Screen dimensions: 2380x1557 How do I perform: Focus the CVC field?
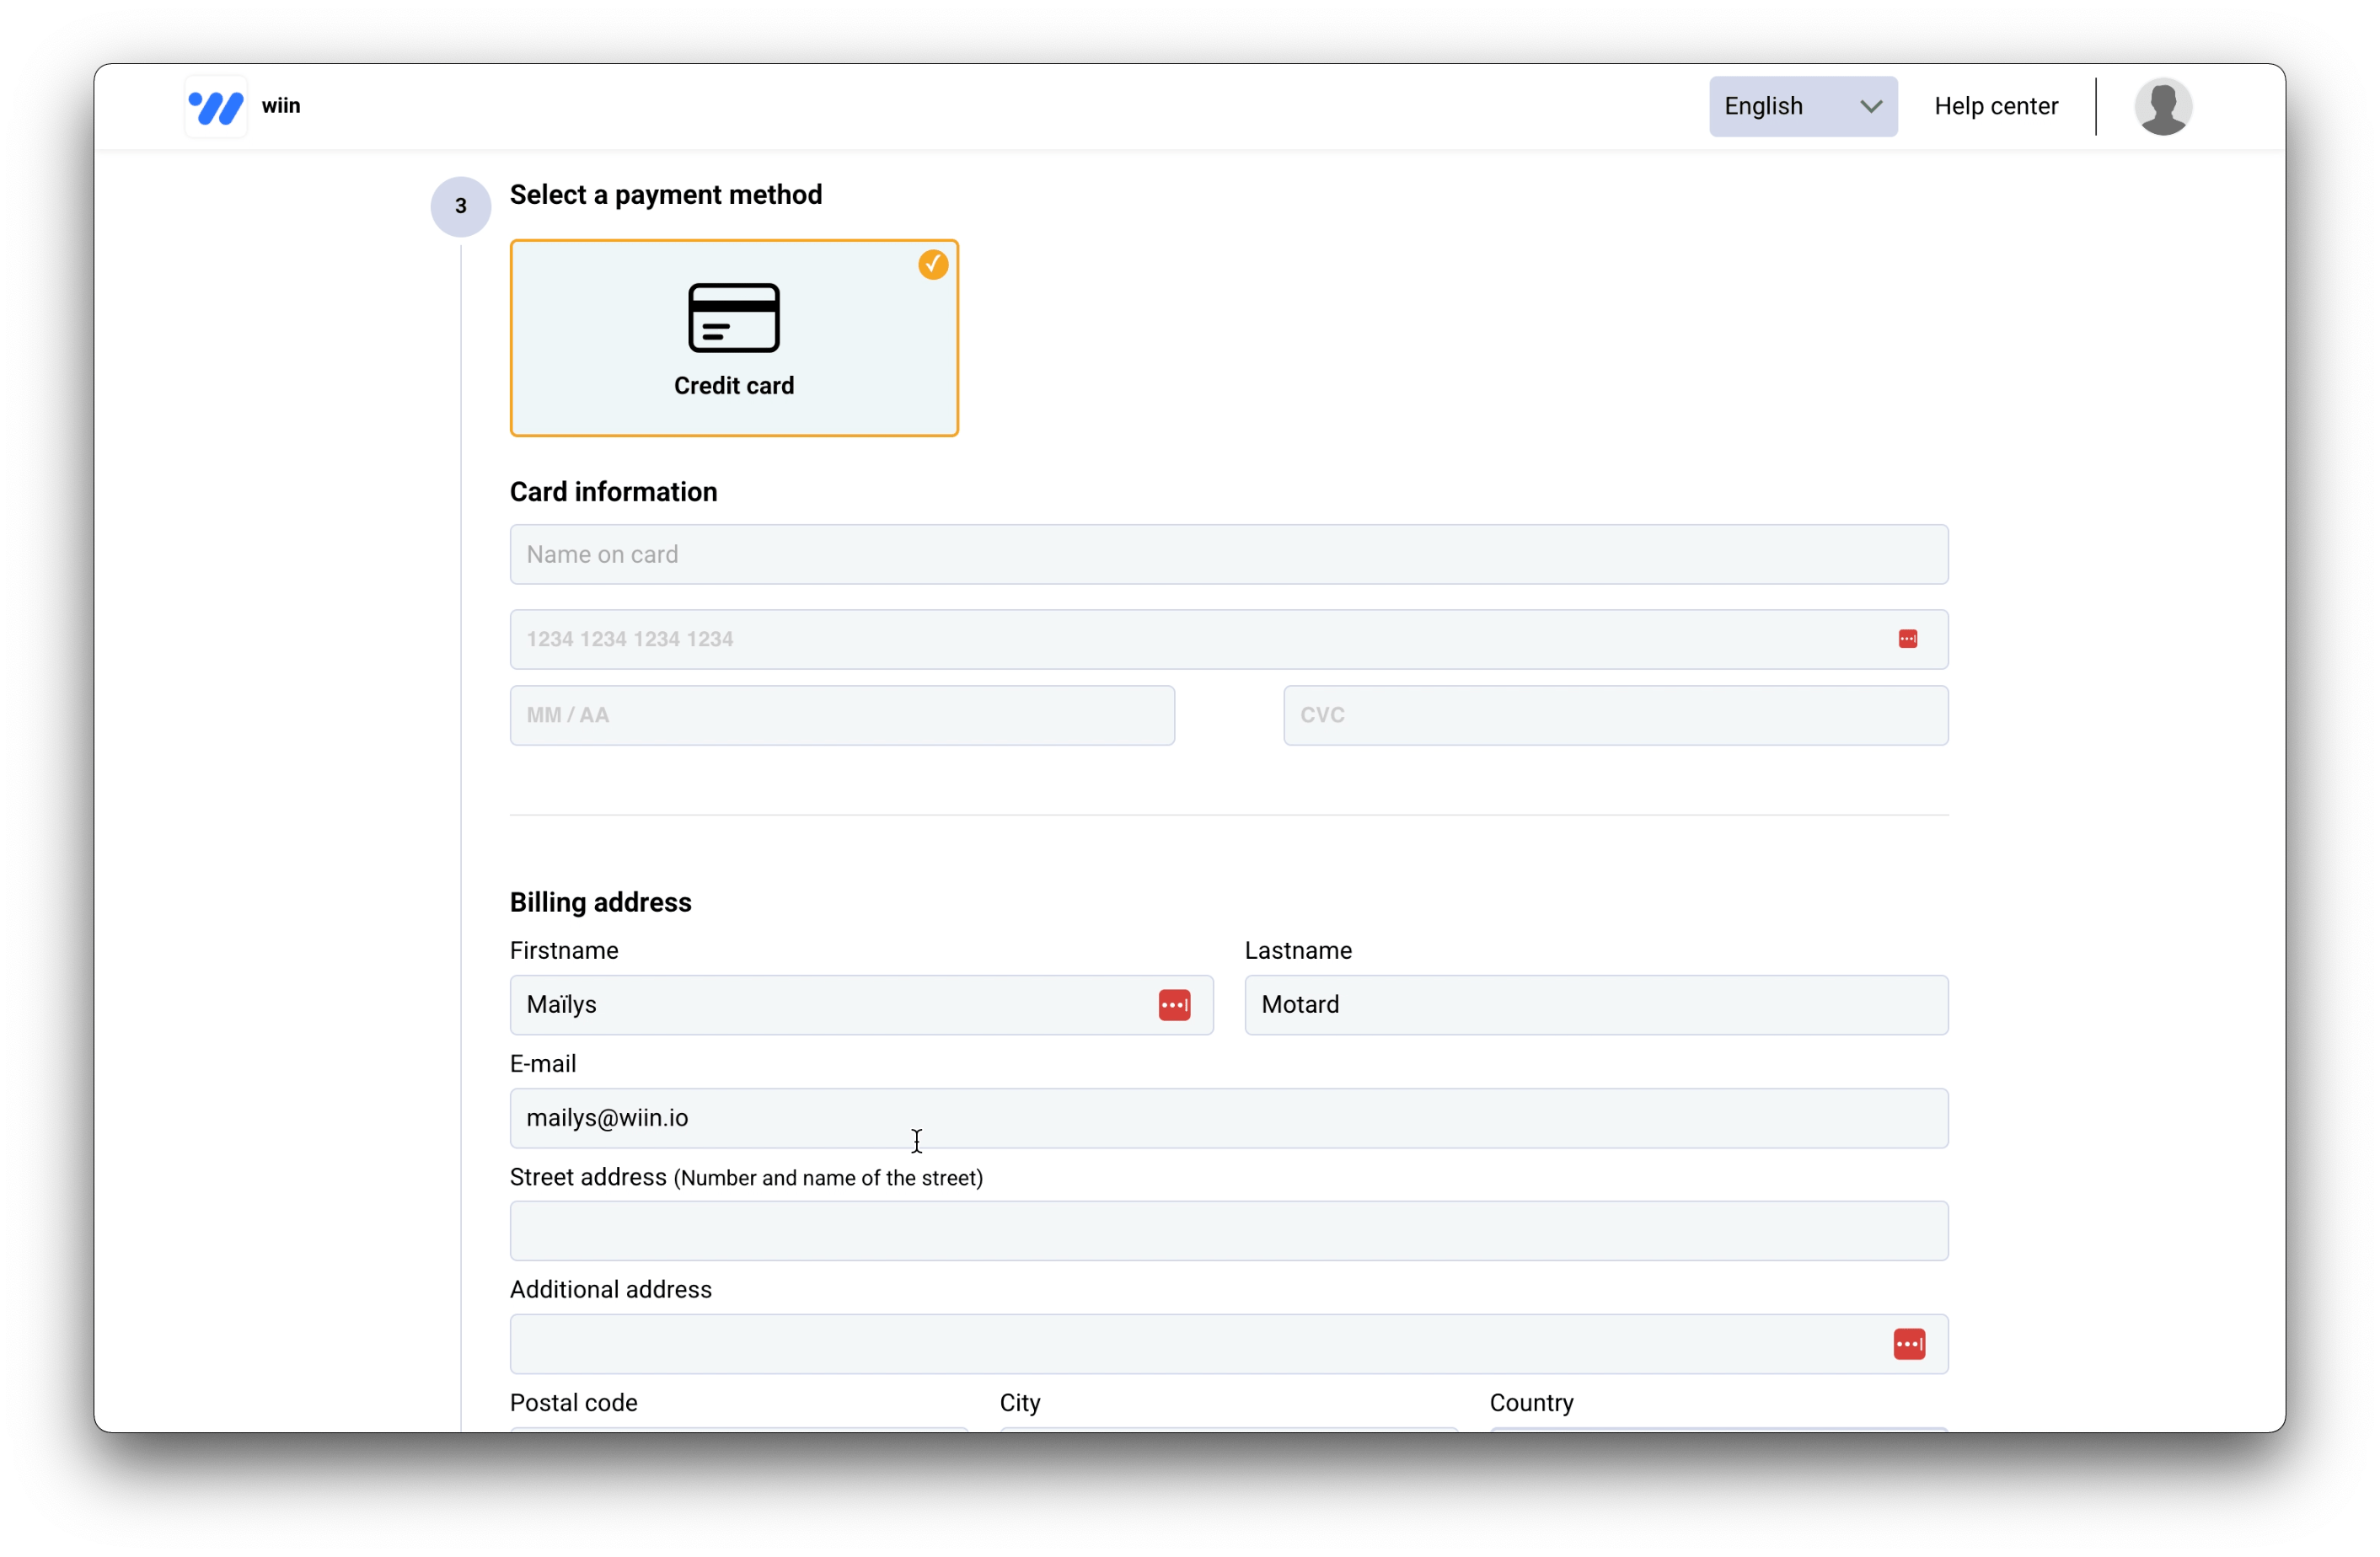coord(1615,715)
